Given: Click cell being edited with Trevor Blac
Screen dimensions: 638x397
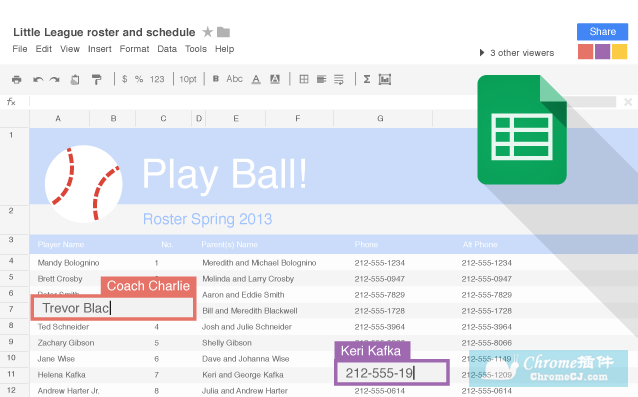Looking at the screenshot, I should click(113, 308).
